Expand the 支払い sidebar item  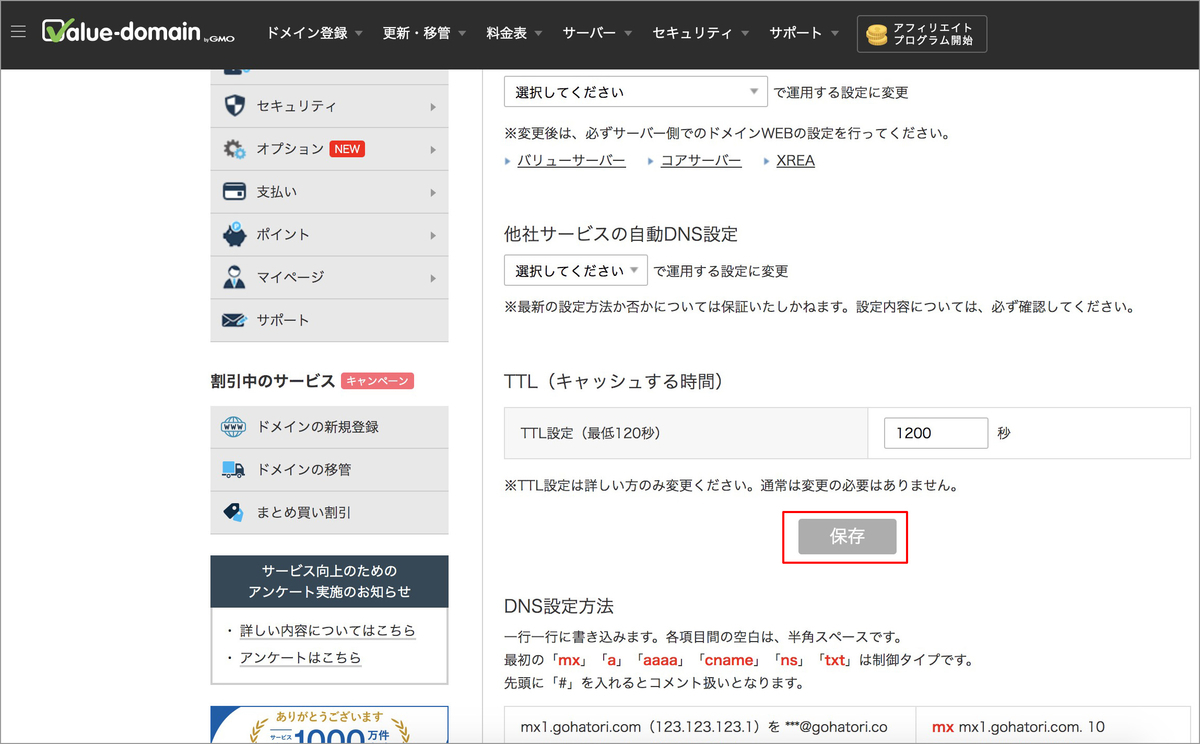click(330, 192)
